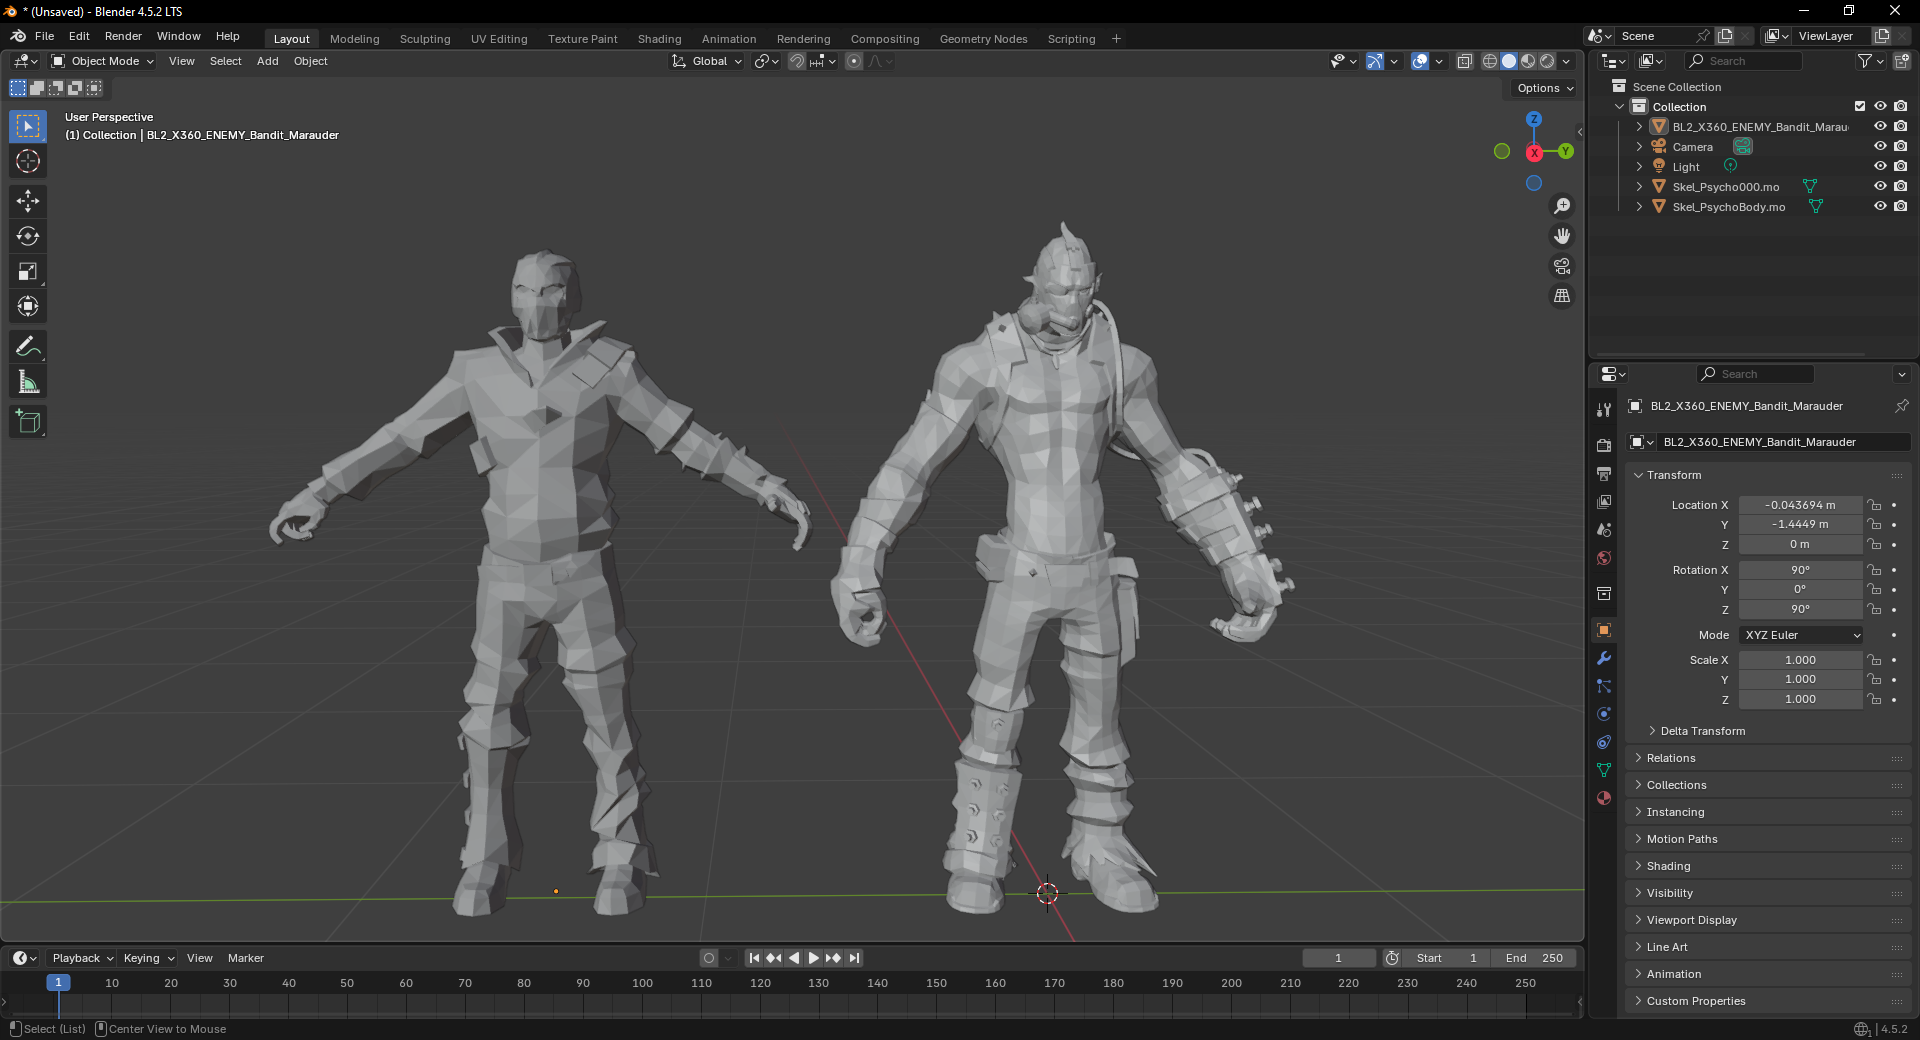Choose the Add Cube tool
Image resolution: width=1920 pixels, height=1040 pixels.
coord(28,422)
